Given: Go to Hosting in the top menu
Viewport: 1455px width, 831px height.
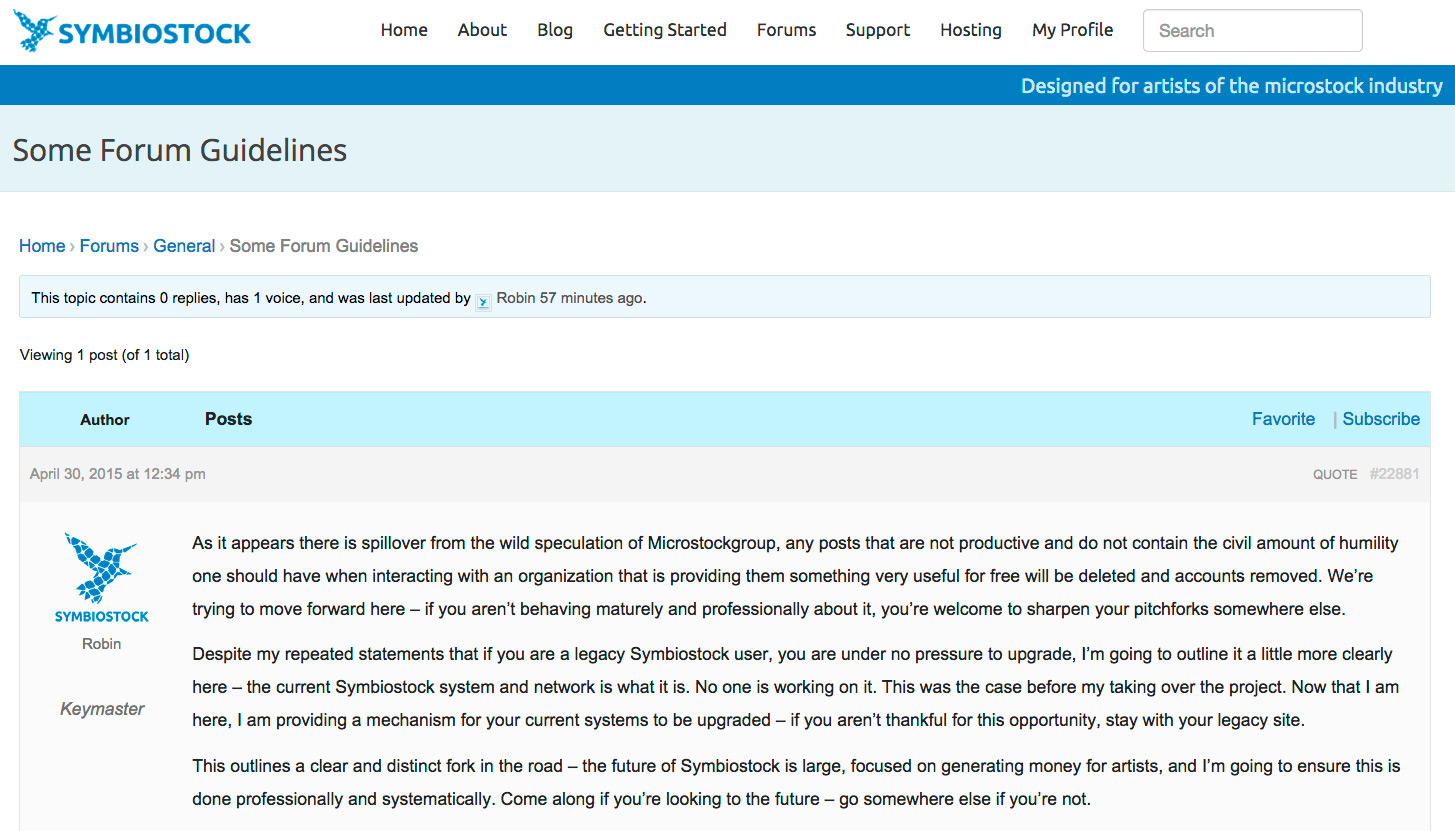Looking at the screenshot, I should tap(971, 30).
